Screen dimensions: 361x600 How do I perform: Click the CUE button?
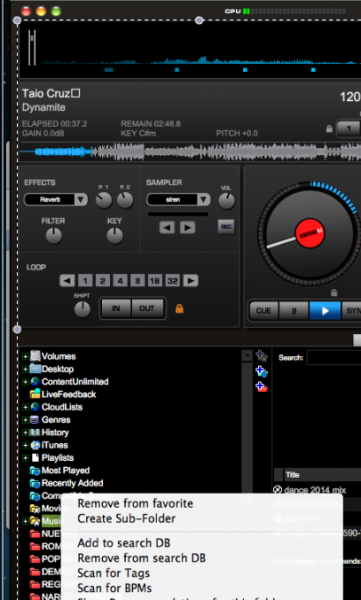pos(263,311)
